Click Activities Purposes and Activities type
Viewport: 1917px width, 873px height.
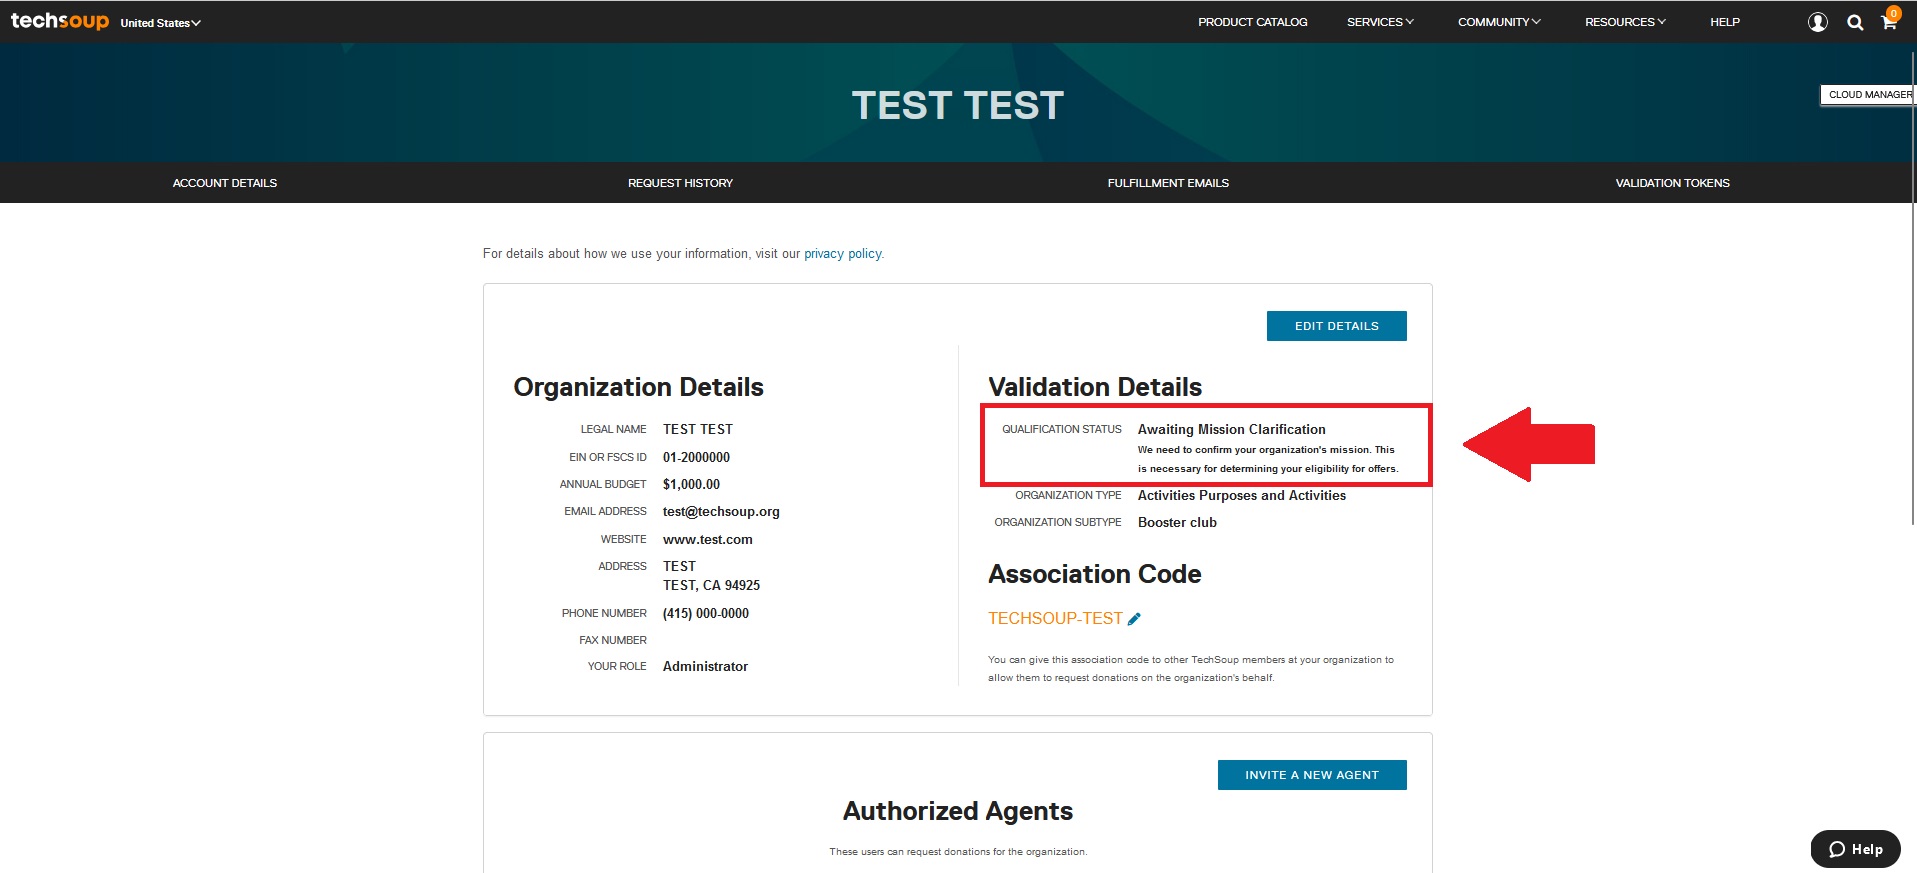click(x=1242, y=495)
